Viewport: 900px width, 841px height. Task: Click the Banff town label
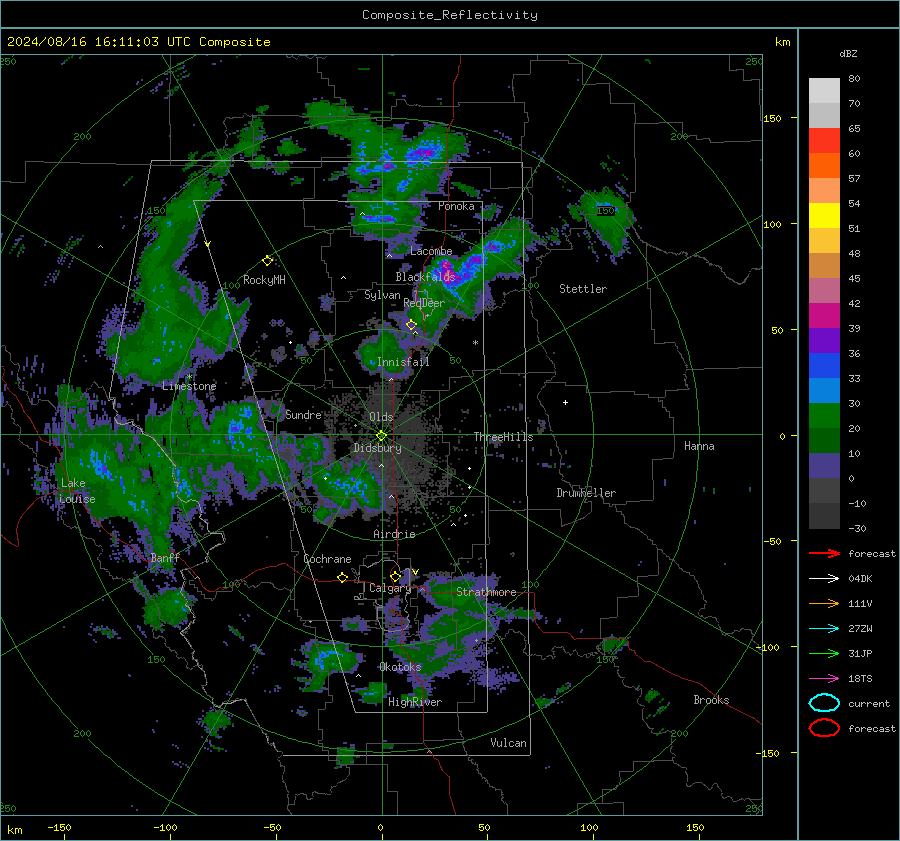pyautogui.click(x=165, y=557)
